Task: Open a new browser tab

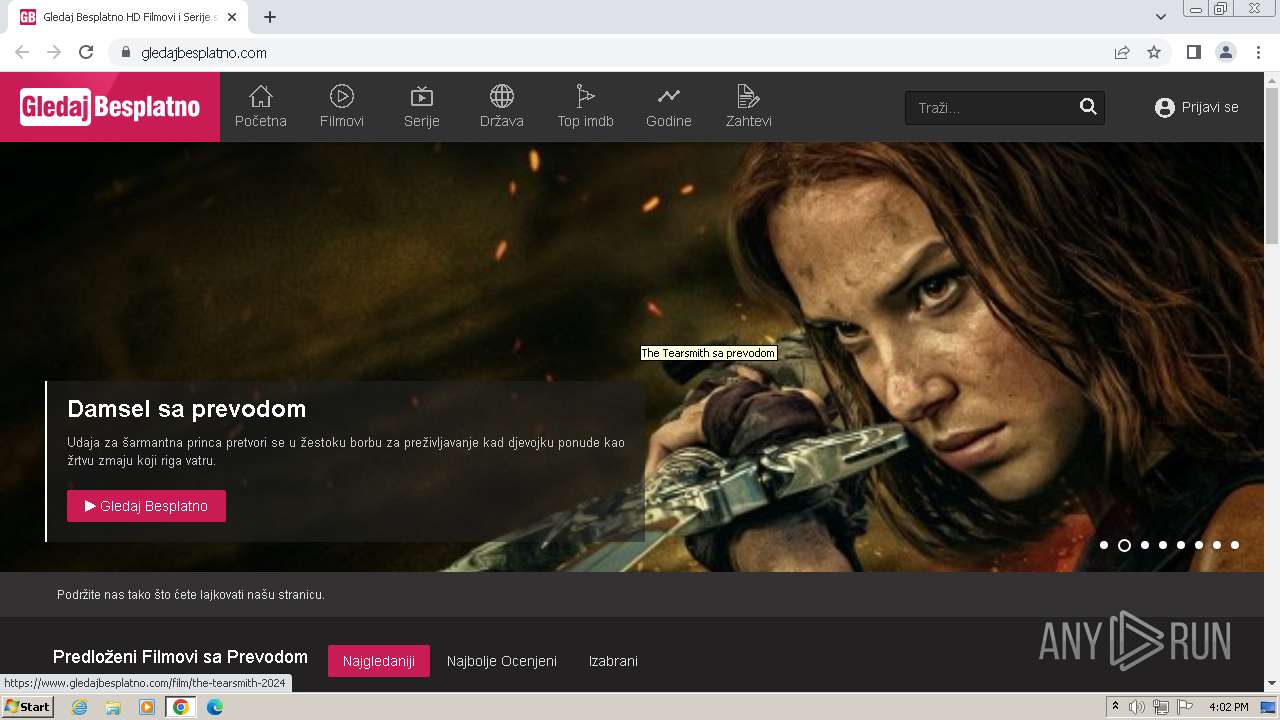Action: click(270, 17)
